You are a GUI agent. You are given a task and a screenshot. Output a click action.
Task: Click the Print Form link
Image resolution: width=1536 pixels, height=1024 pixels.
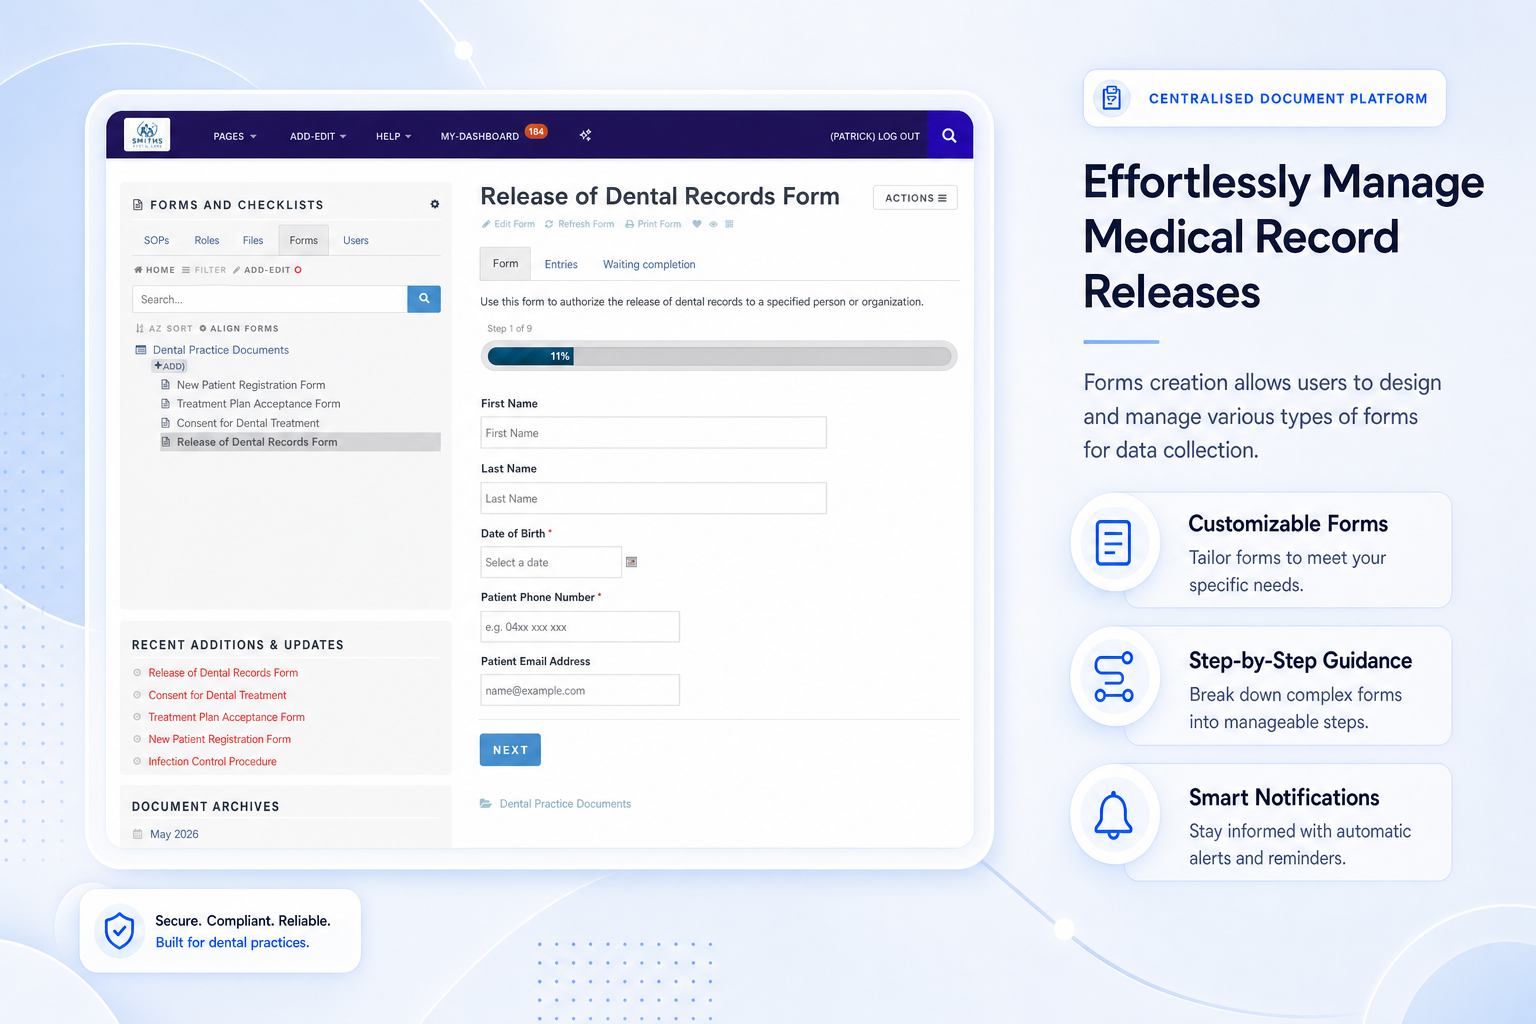point(653,224)
